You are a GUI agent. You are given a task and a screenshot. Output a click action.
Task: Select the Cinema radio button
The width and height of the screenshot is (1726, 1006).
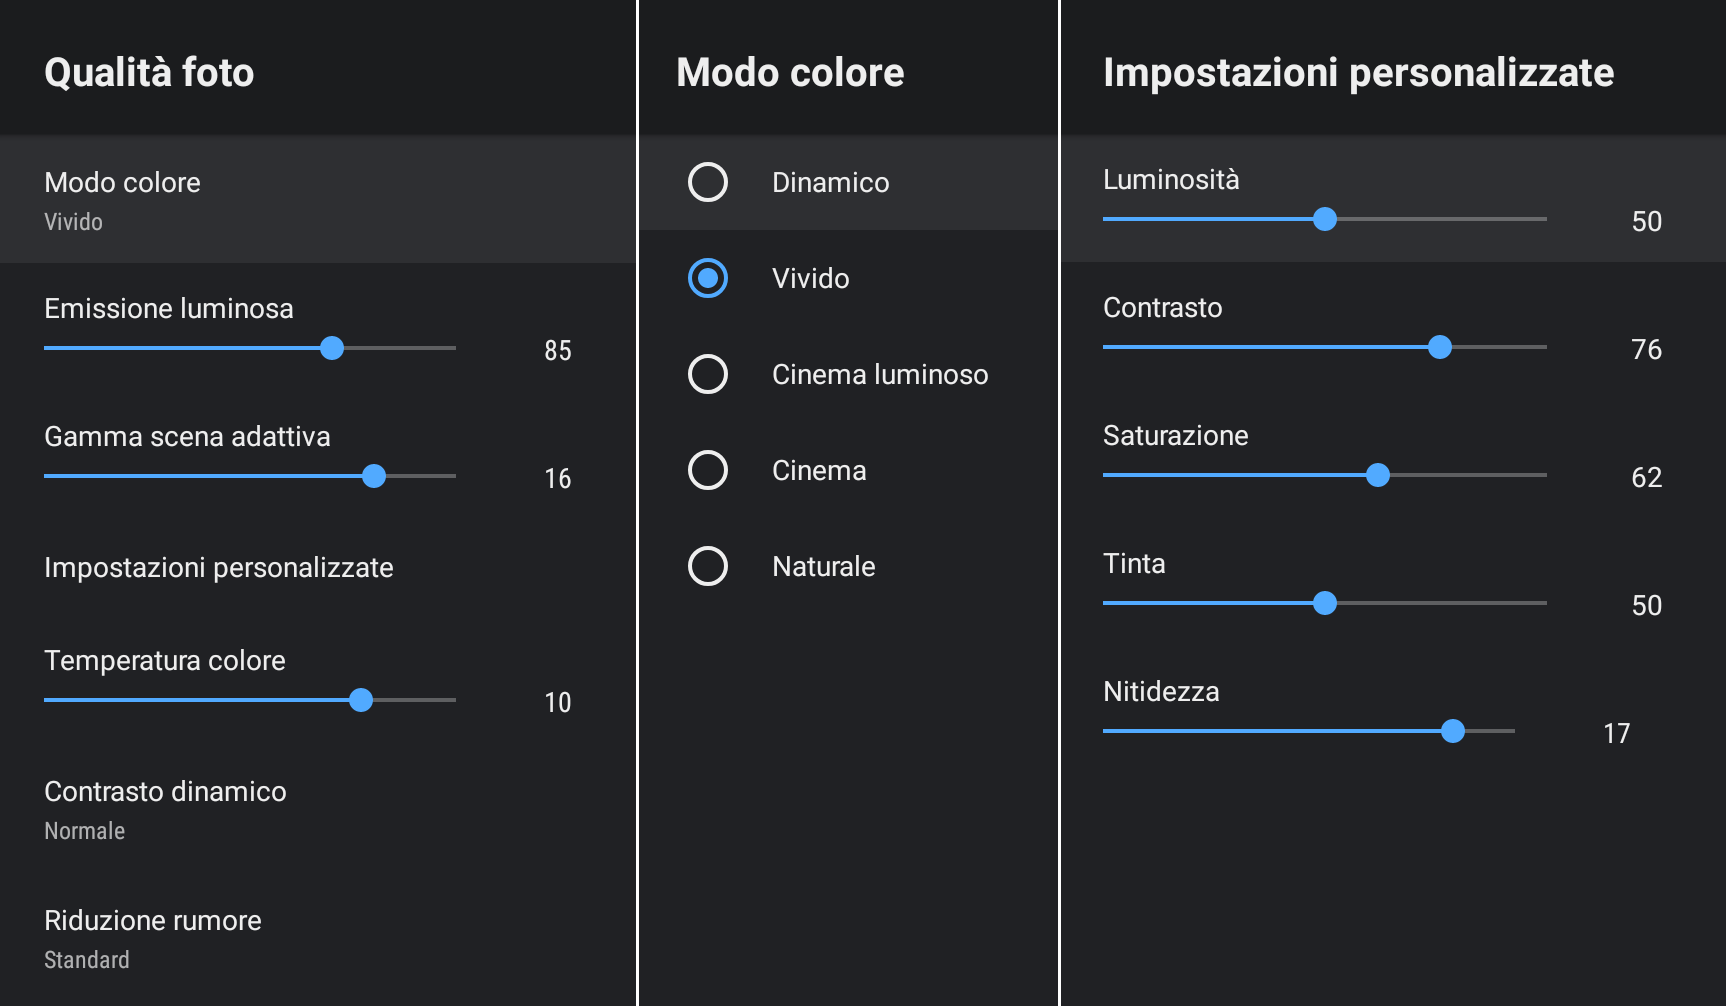tap(708, 470)
